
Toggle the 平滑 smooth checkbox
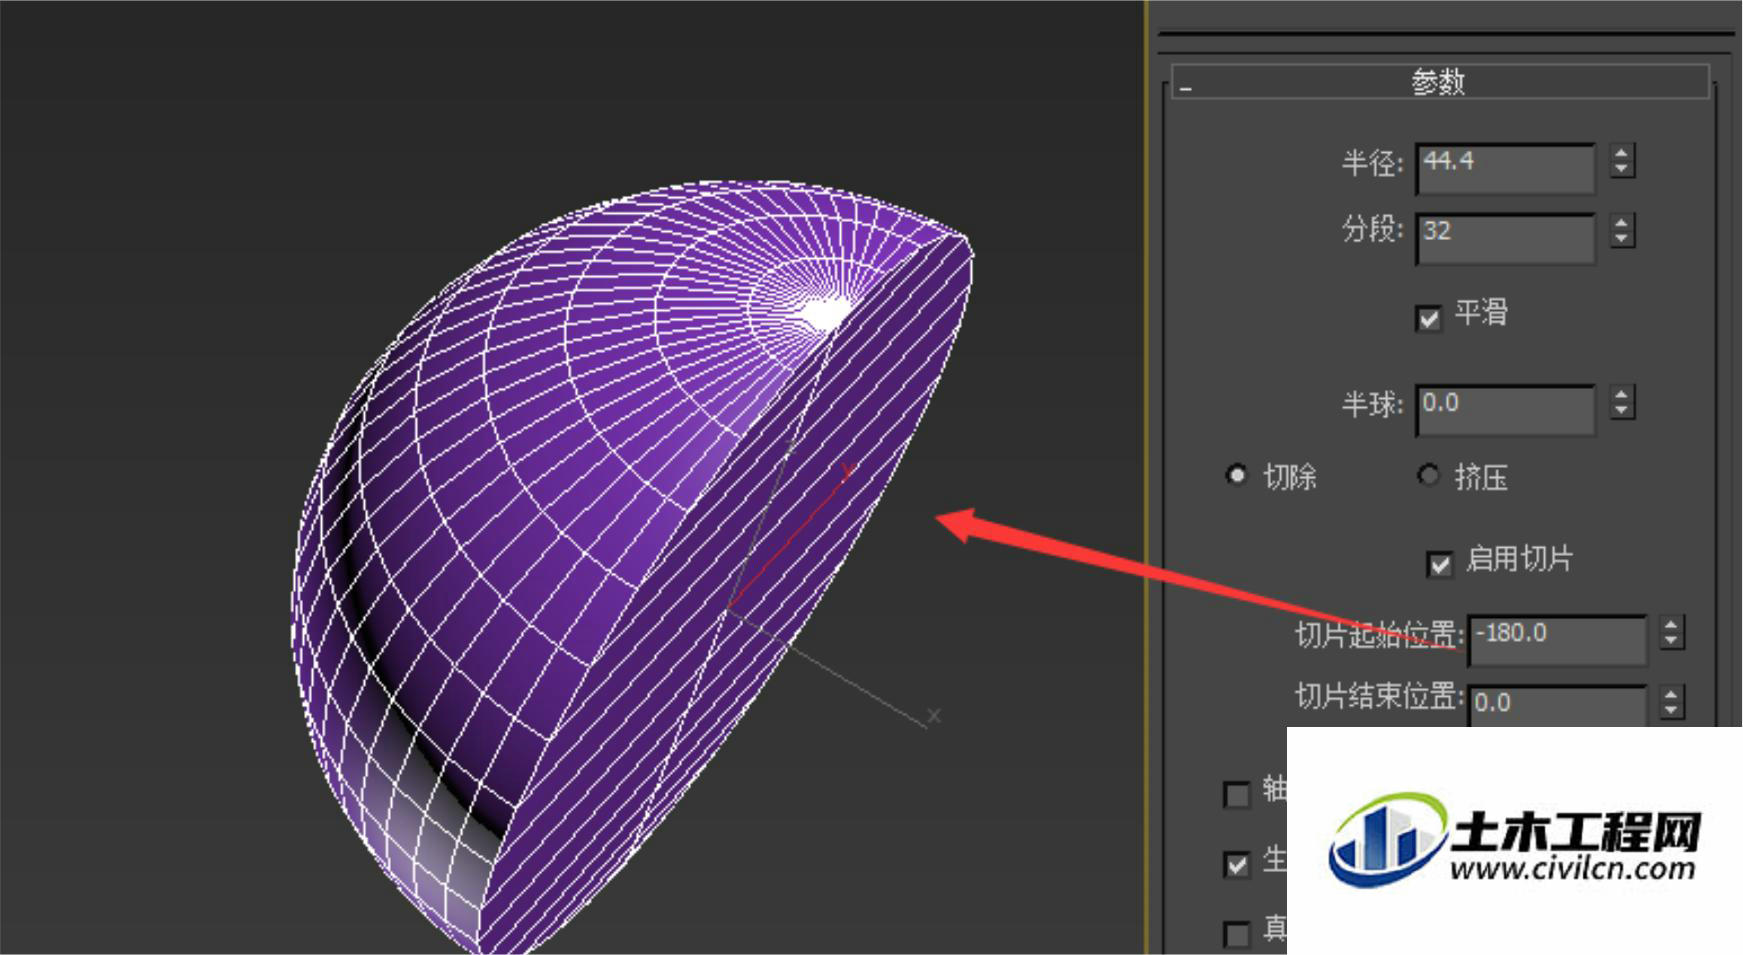[x=1428, y=318]
